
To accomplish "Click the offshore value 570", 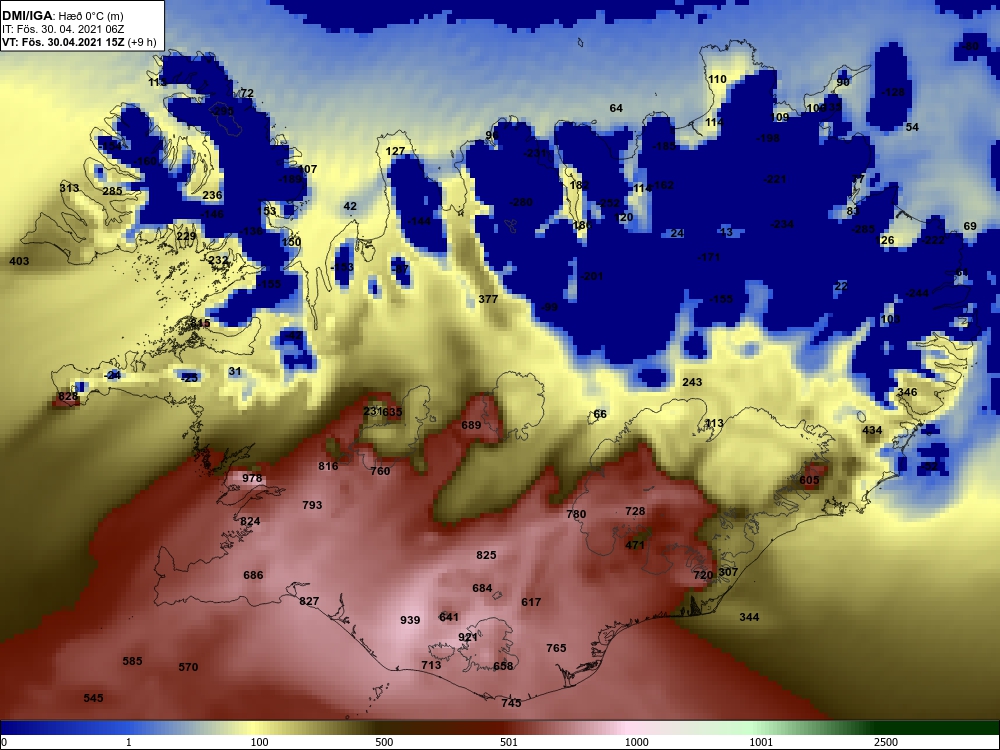I will pyautogui.click(x=188, y=668).
